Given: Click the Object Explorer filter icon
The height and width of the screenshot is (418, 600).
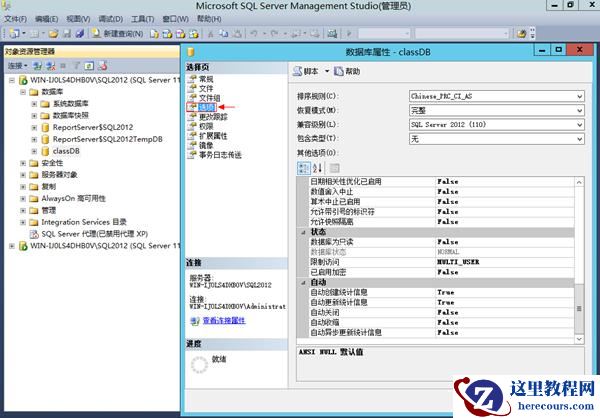Looking at the screenshot, I should pos(76,66).
